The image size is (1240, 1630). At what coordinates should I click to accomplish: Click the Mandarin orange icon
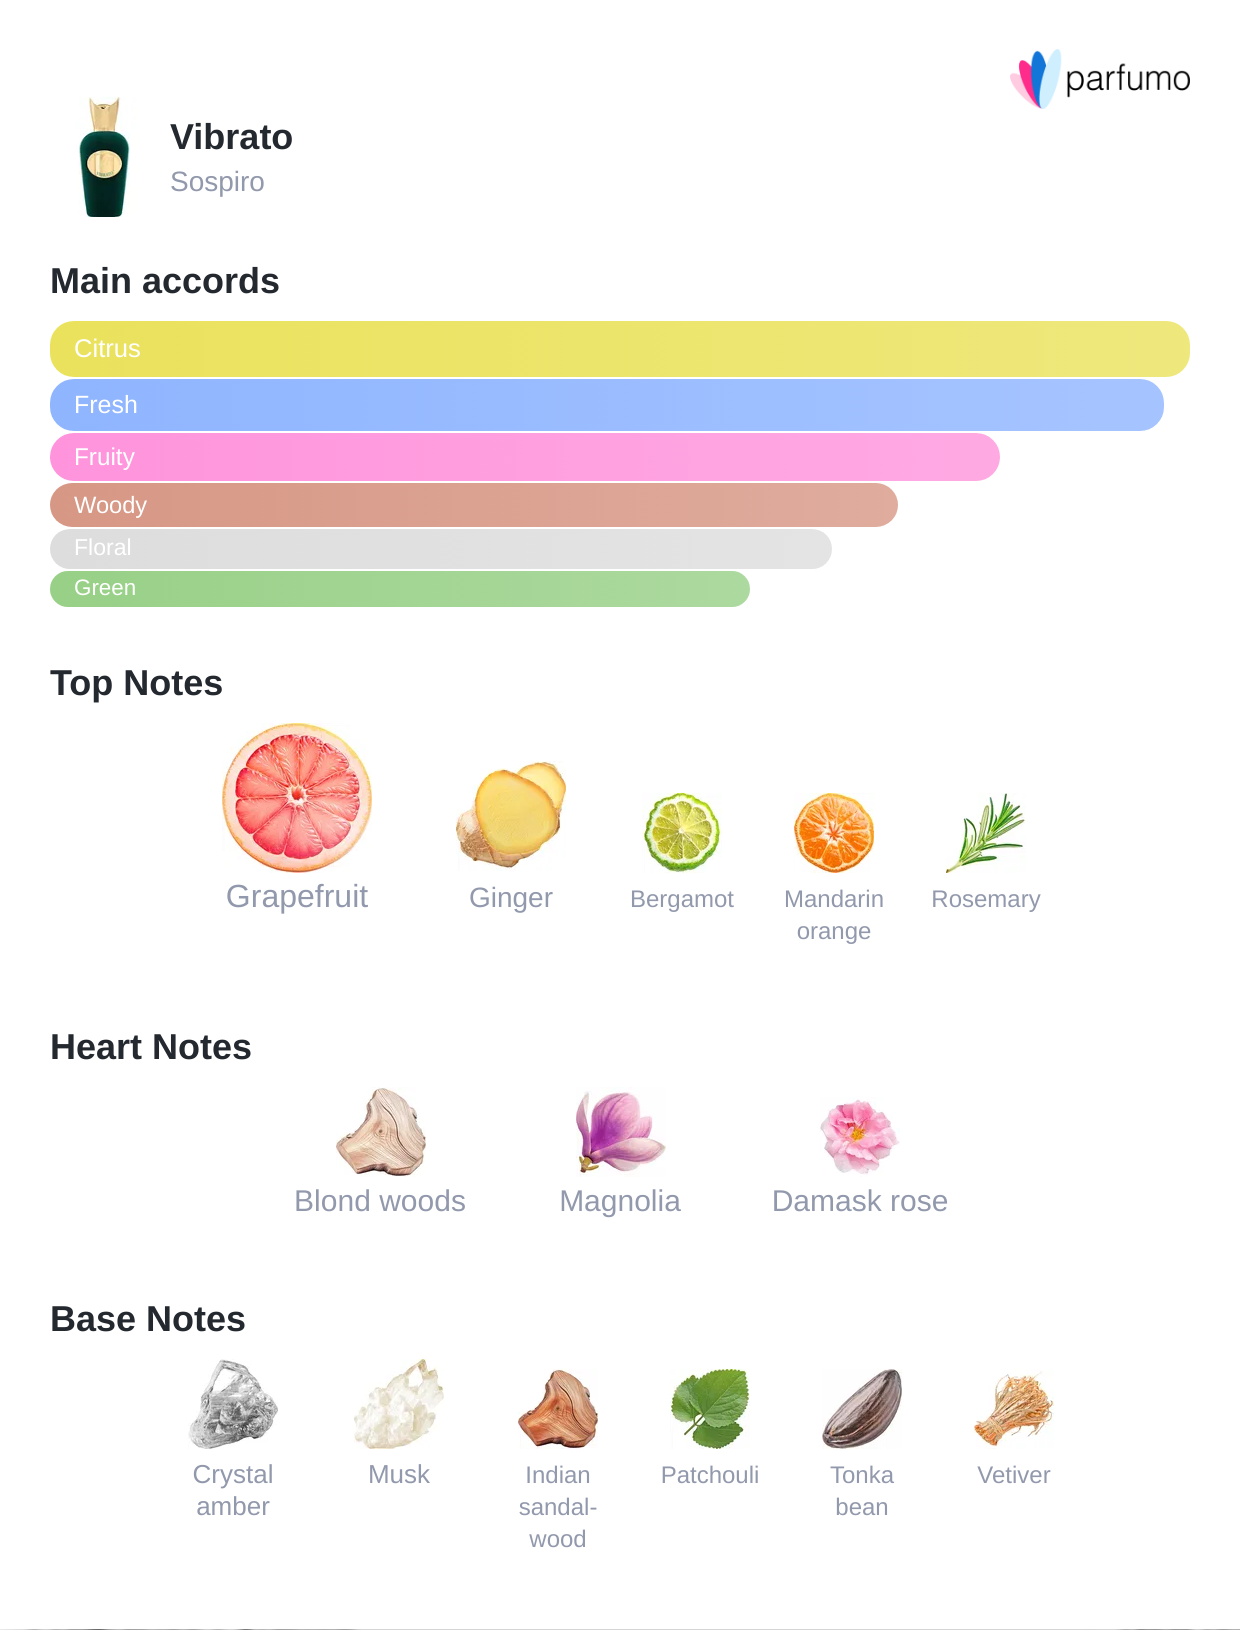834,833
